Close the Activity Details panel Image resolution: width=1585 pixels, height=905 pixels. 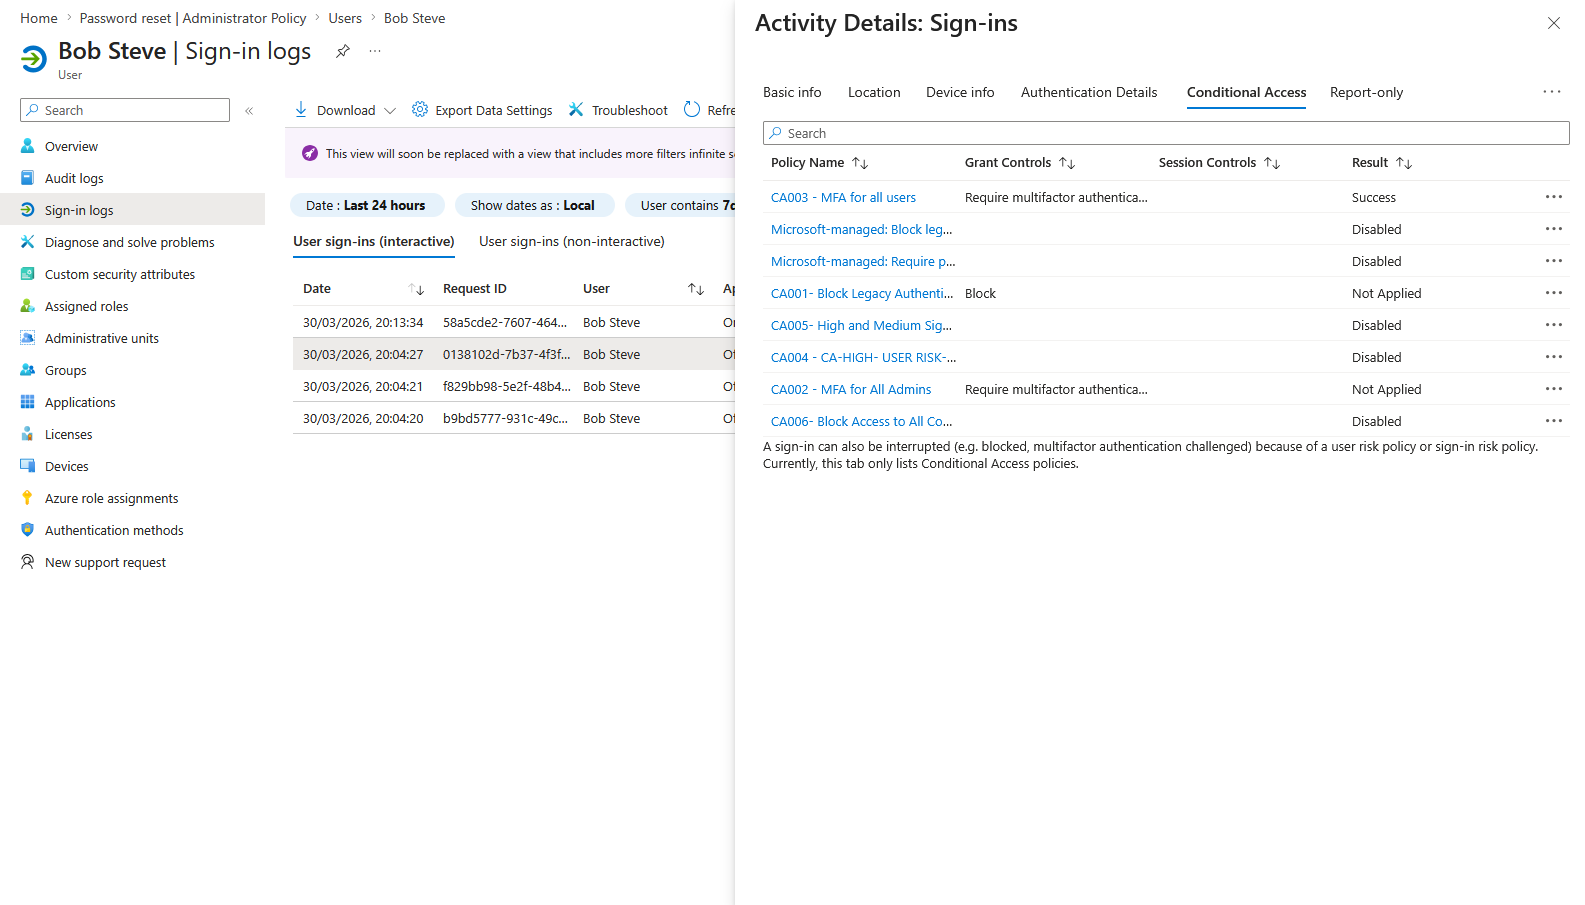pos(1553,23)
